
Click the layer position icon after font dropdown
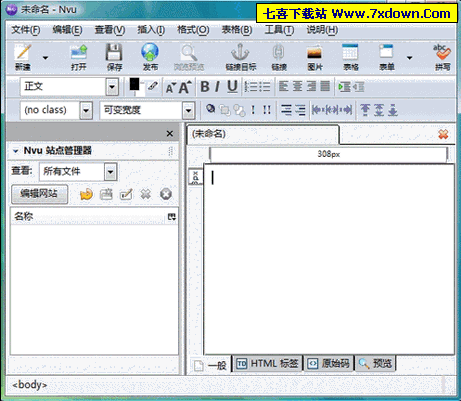point(210,108)
